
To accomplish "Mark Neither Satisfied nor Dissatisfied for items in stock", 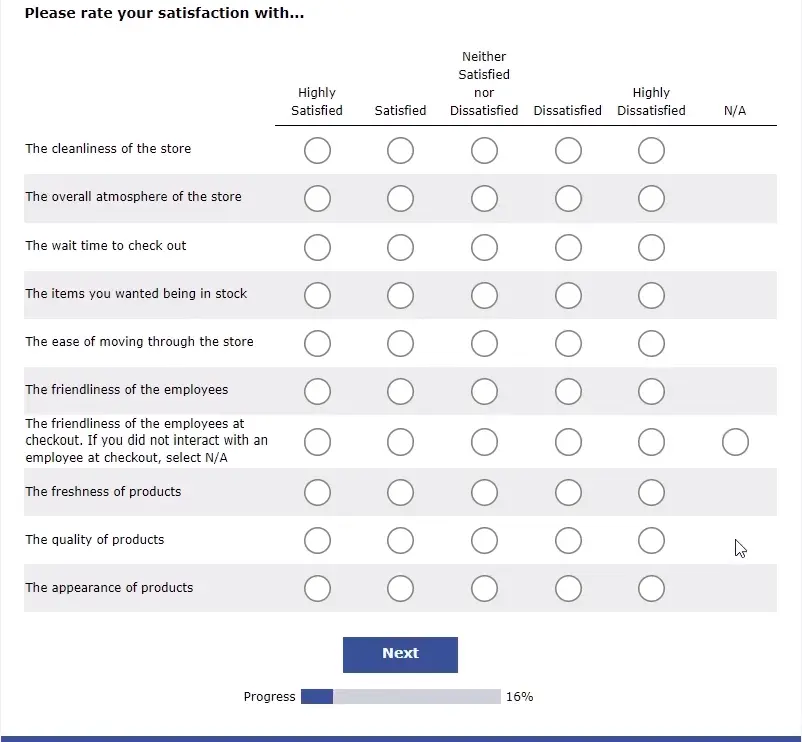I will coord(484,295).
